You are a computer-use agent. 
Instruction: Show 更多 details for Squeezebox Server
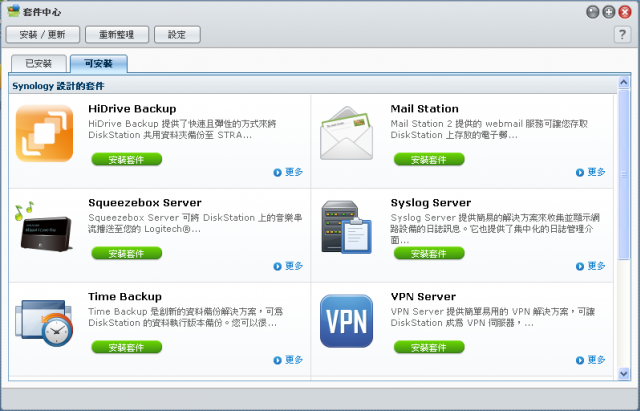pyautogui.click(x=288, y=266)
